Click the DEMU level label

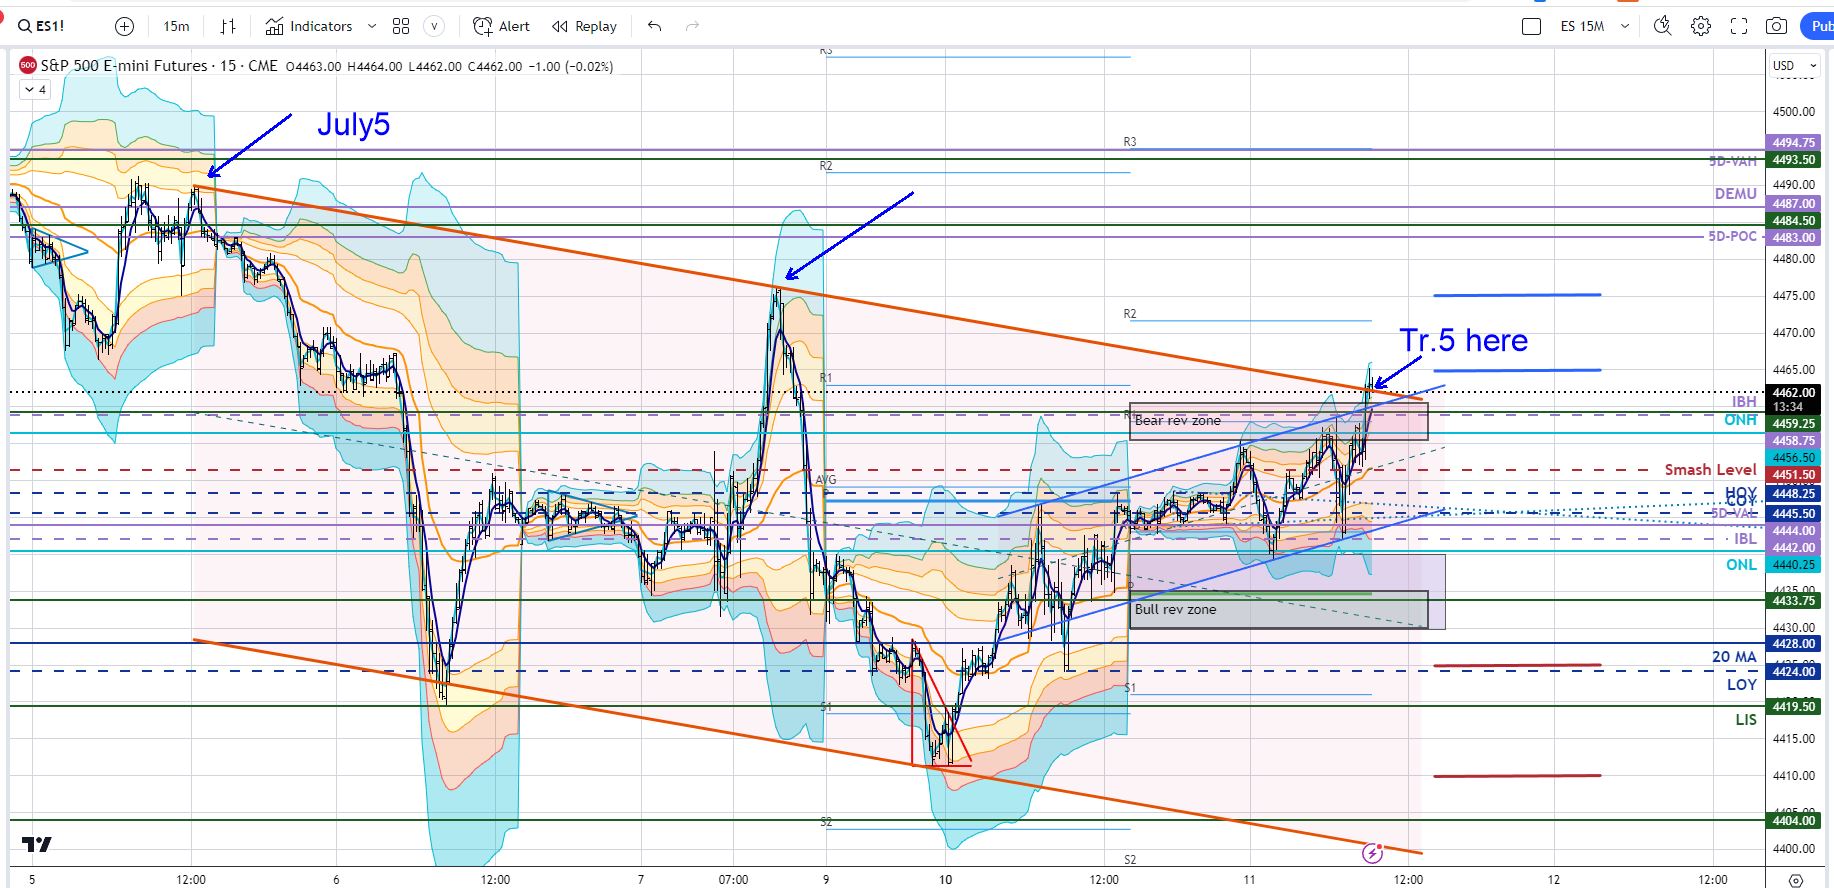point(1735,194)
